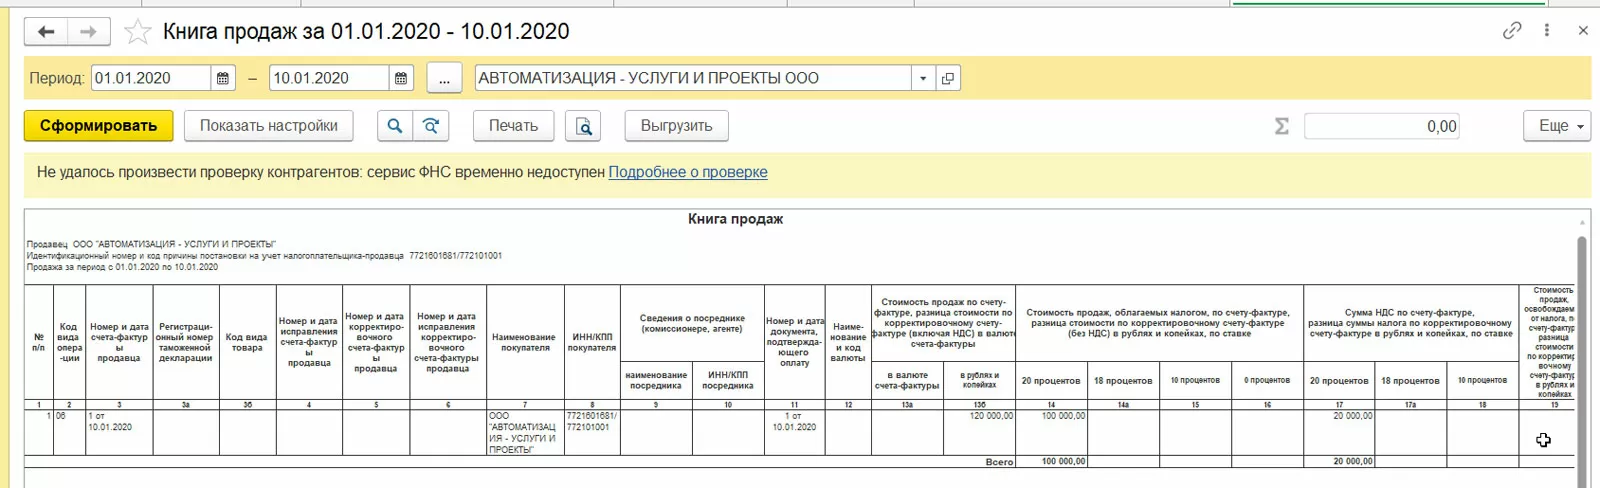Click the sigma sum icon
Image resolution: width=1600 pixels, height=488 pixels.
tap(1282, 126)
